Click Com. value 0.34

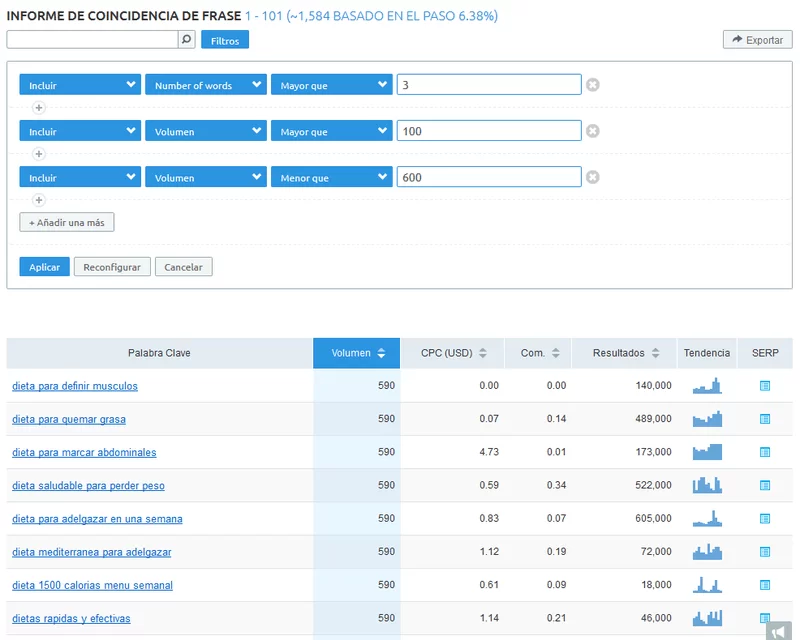(556, 485)
